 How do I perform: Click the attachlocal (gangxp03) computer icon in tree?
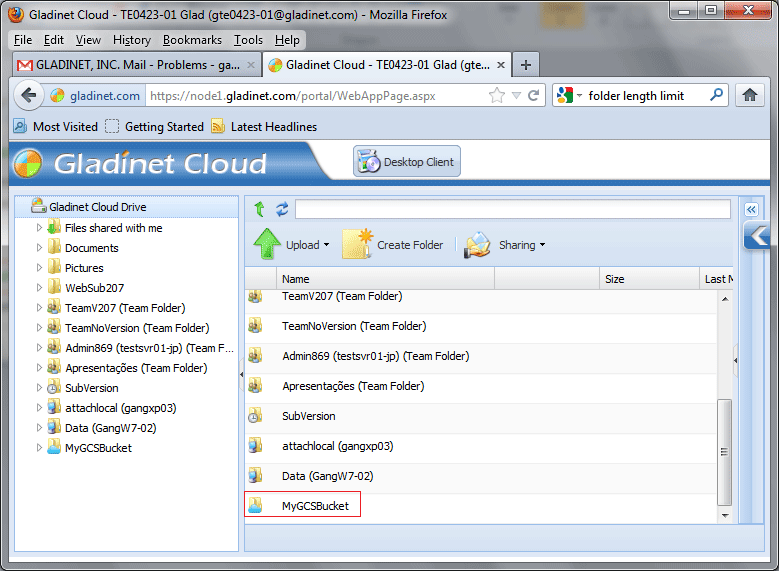(x=54, y=408)
